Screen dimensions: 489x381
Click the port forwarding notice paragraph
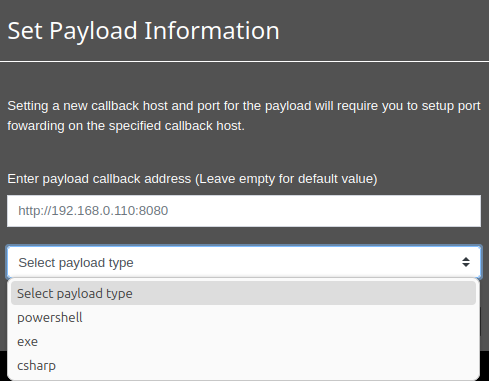click(244, 116)
